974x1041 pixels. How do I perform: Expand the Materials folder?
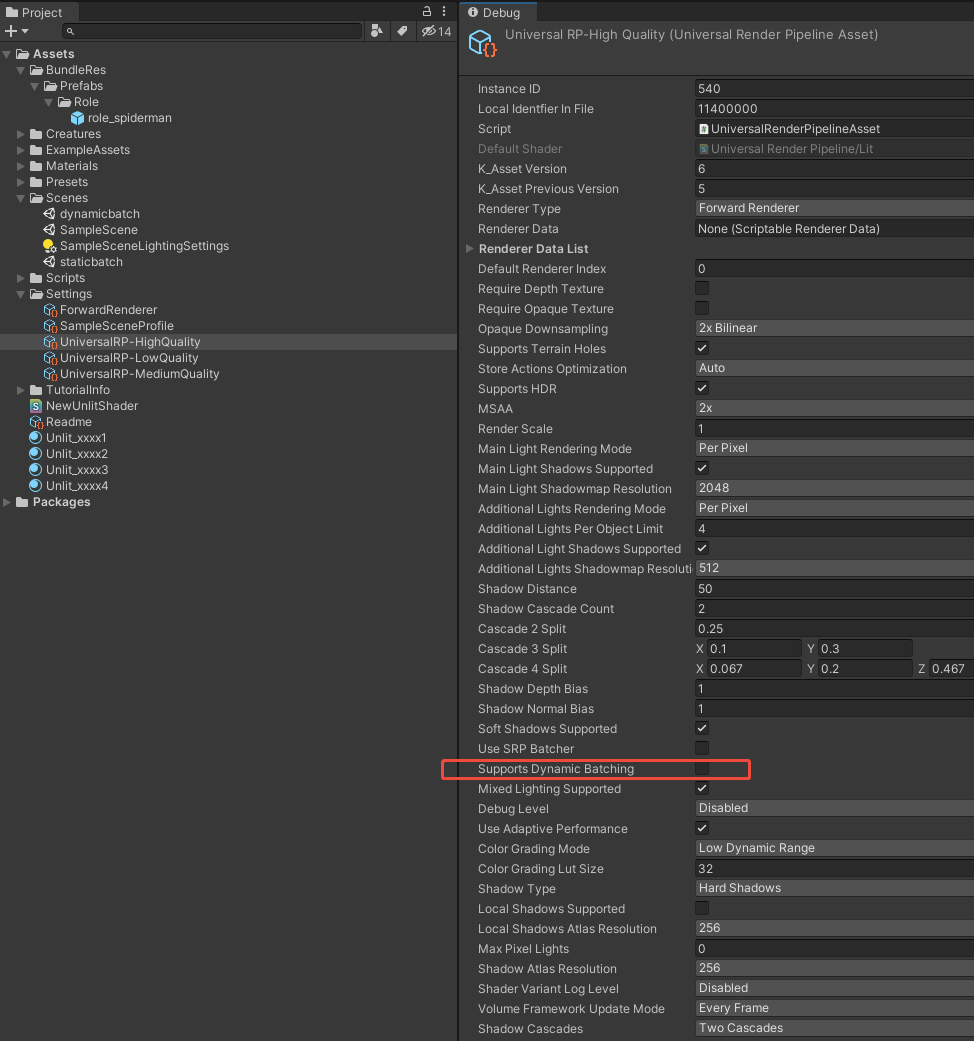pyautogui.click(x=21, y=166)
